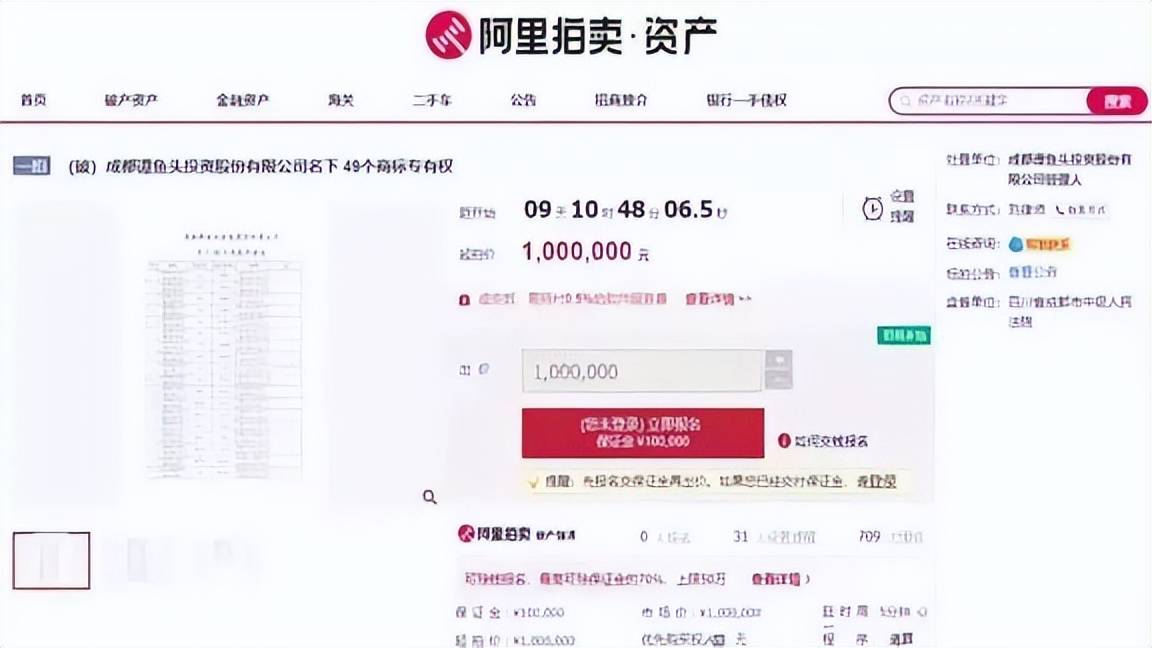The width and height of the screenshot is (1152, 648).
Task: Click the 1,000,000 元 starting price
Action: [x=586, y=252]
